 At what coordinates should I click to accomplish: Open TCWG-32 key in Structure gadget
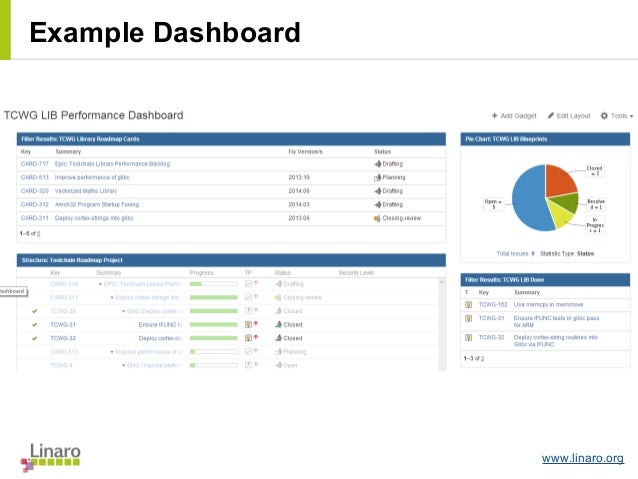click(63, 338)
